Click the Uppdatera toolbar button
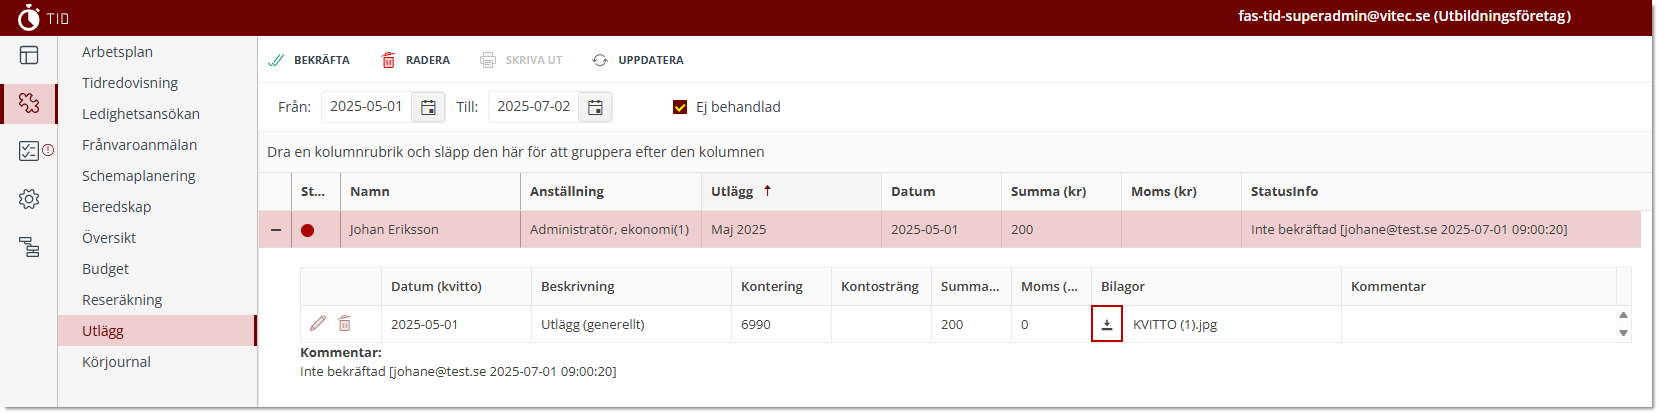Image resolution: width=1658 pixels, height=413 pixels. click(x=638, y=60)
